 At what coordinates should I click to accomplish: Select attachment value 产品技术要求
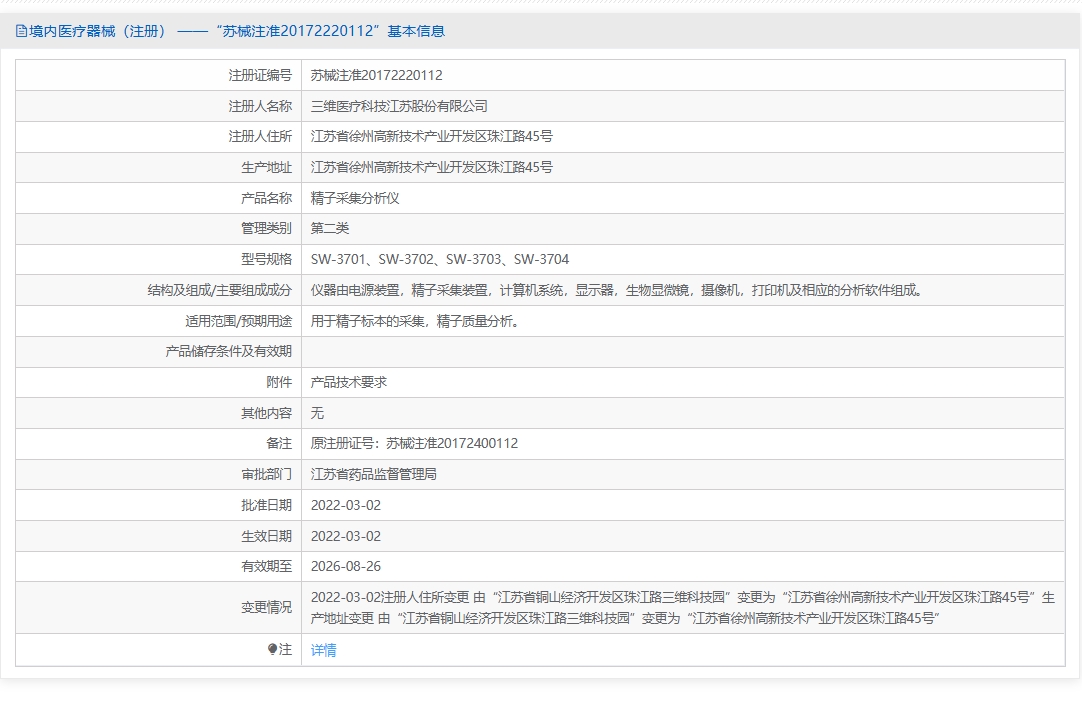(x=348, y=382)
